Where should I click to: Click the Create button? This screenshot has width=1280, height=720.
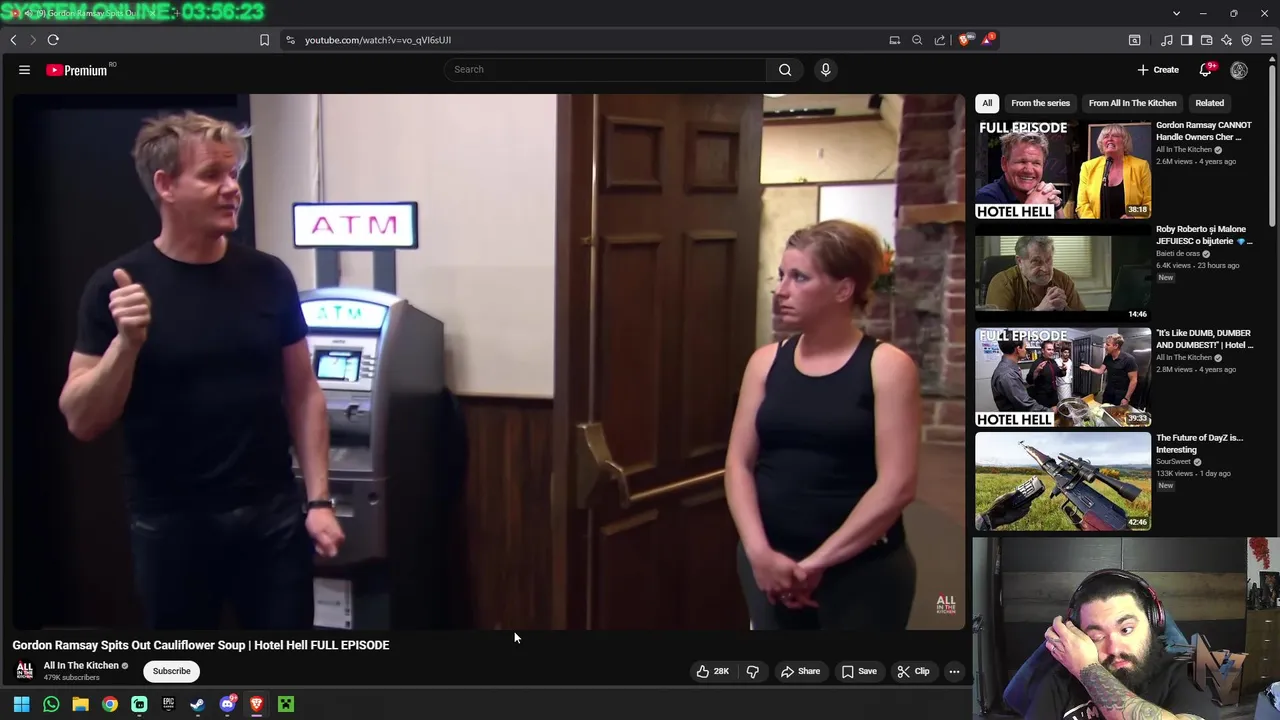1158,70
